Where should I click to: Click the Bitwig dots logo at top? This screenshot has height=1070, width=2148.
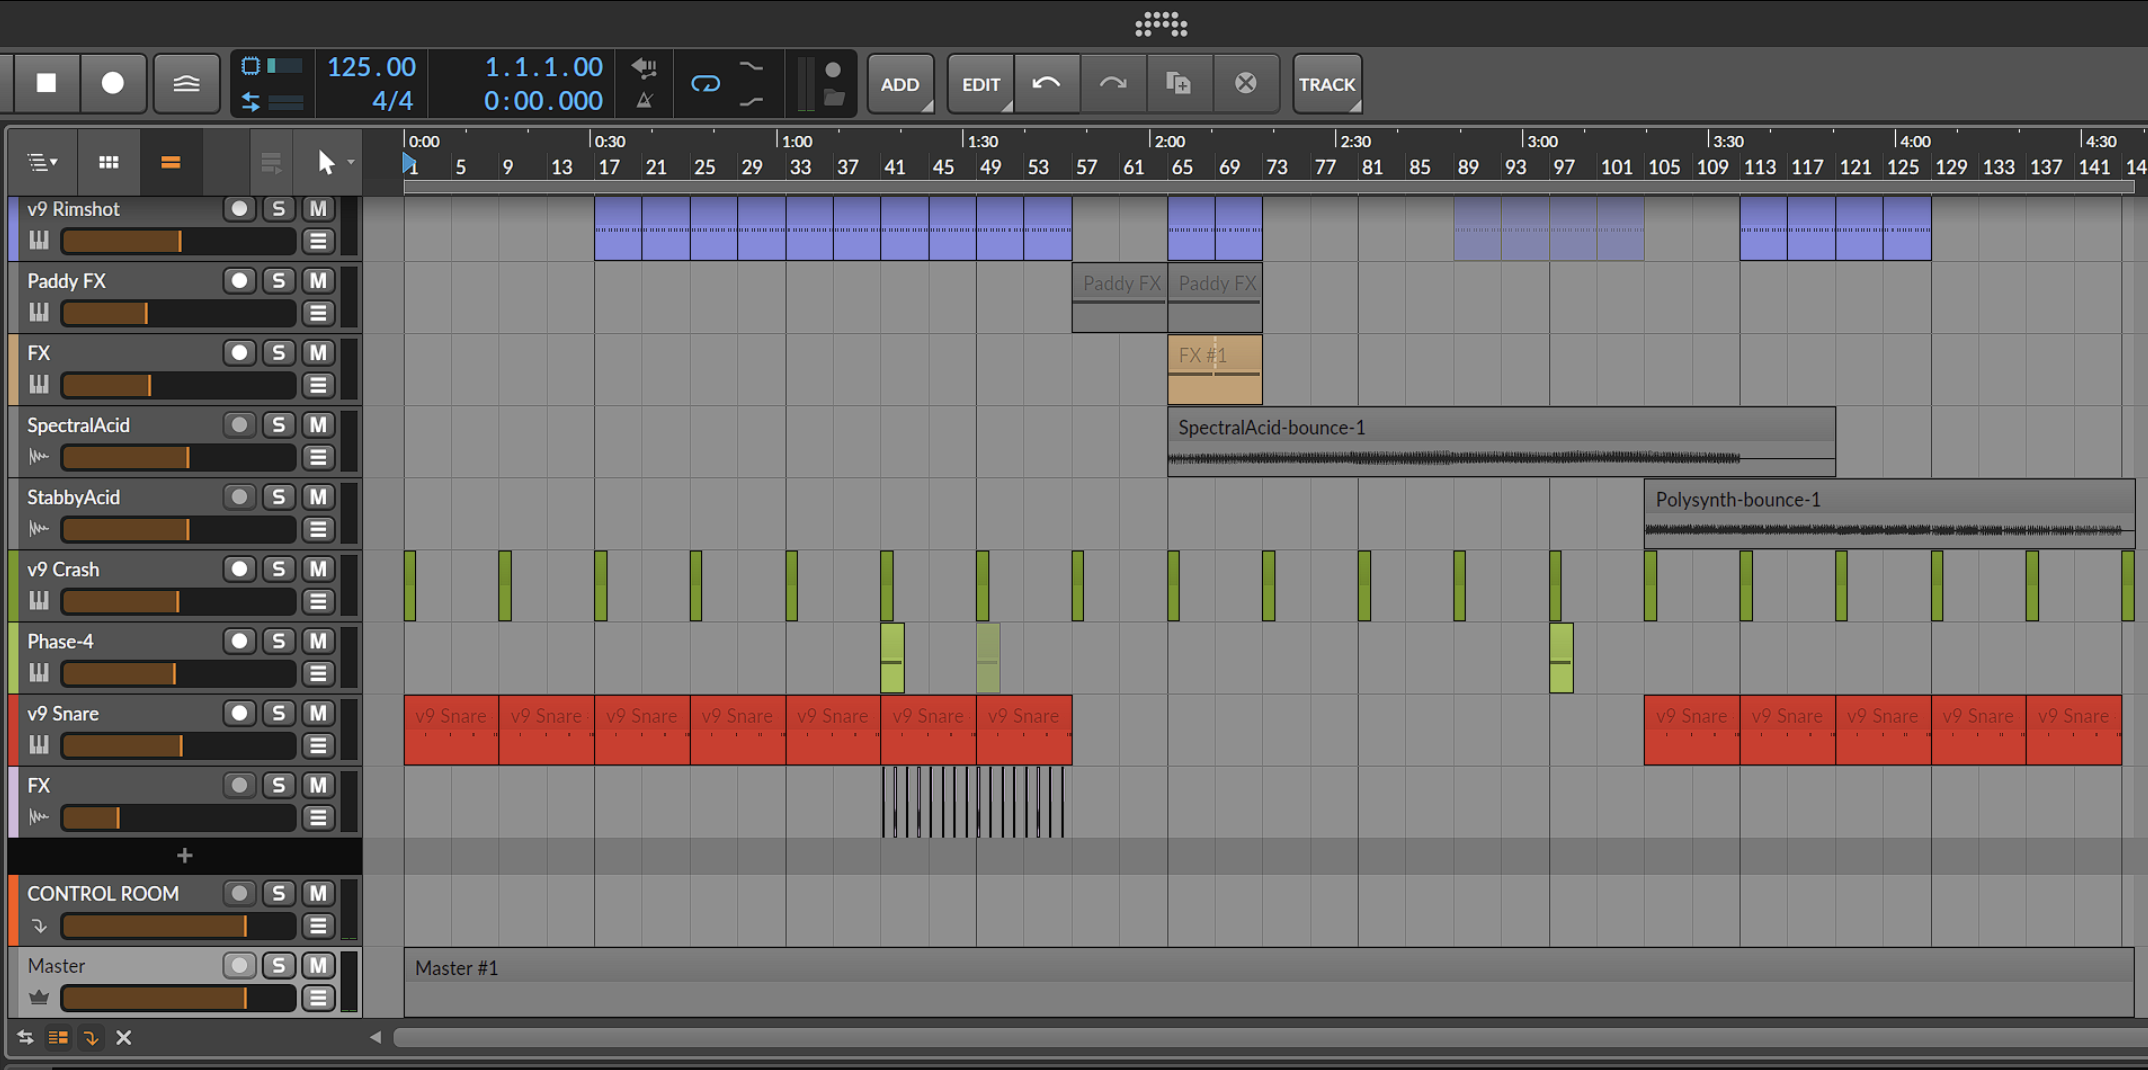(1161, 24)
